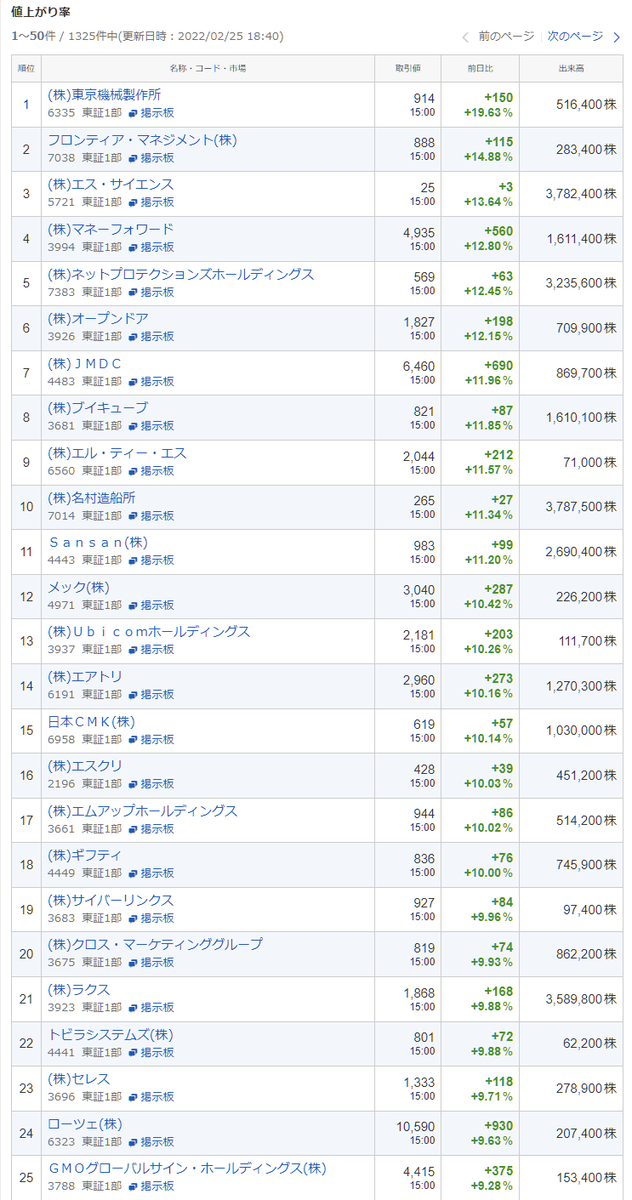Open (株)Ubicomホールディングス stock page
This screenshot has height=1200, width=632.
click(x=149, y=631)
